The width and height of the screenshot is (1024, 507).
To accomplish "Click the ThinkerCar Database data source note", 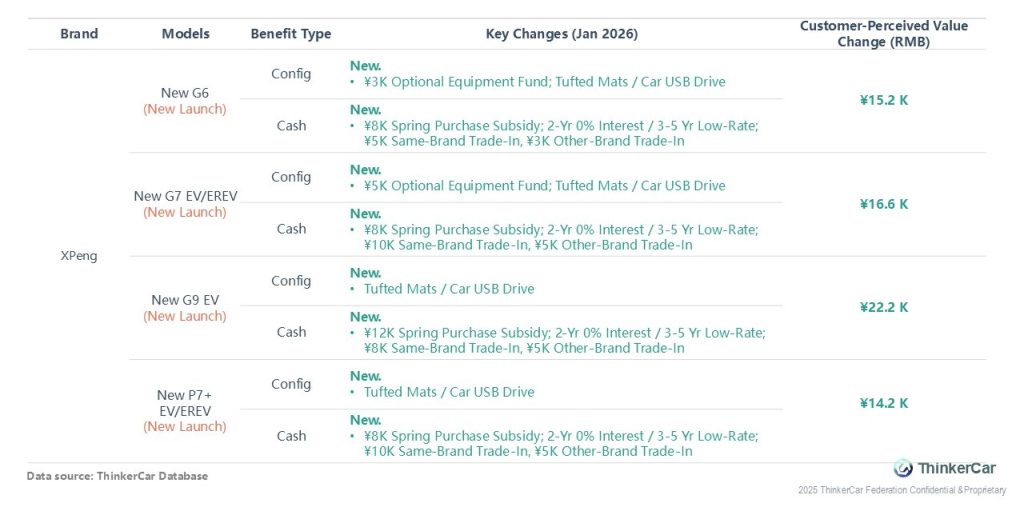I will pos(117,476).
